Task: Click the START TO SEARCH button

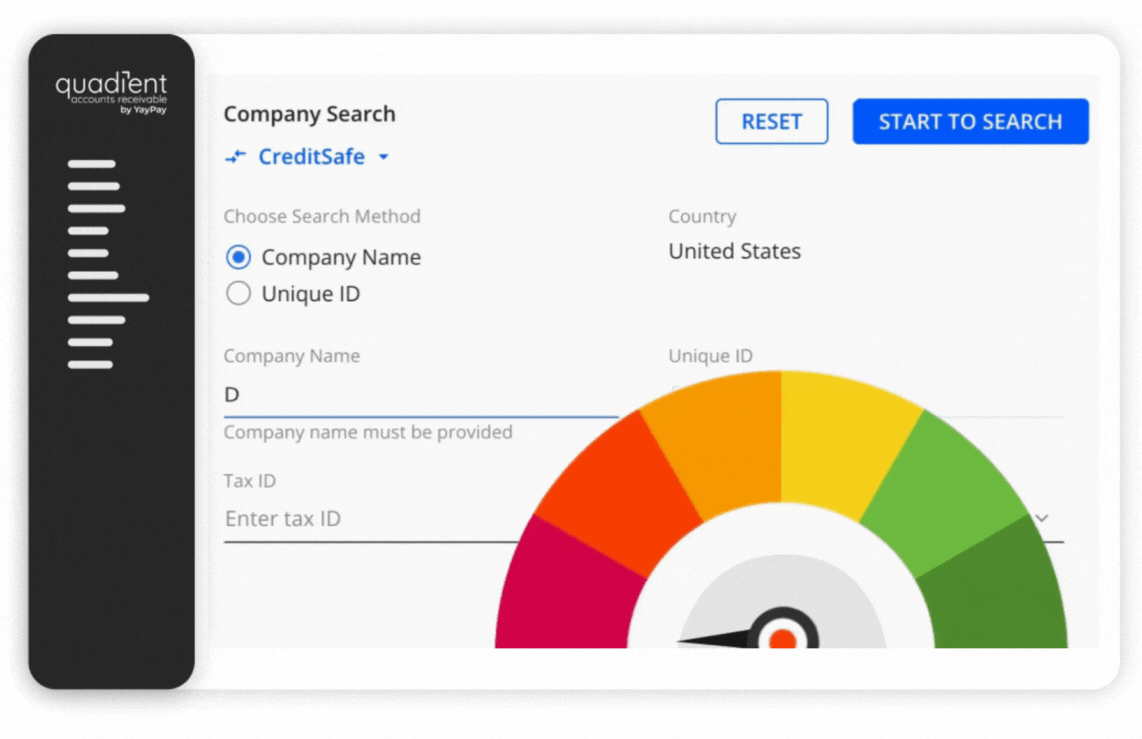Action: (x=969, y=121)
